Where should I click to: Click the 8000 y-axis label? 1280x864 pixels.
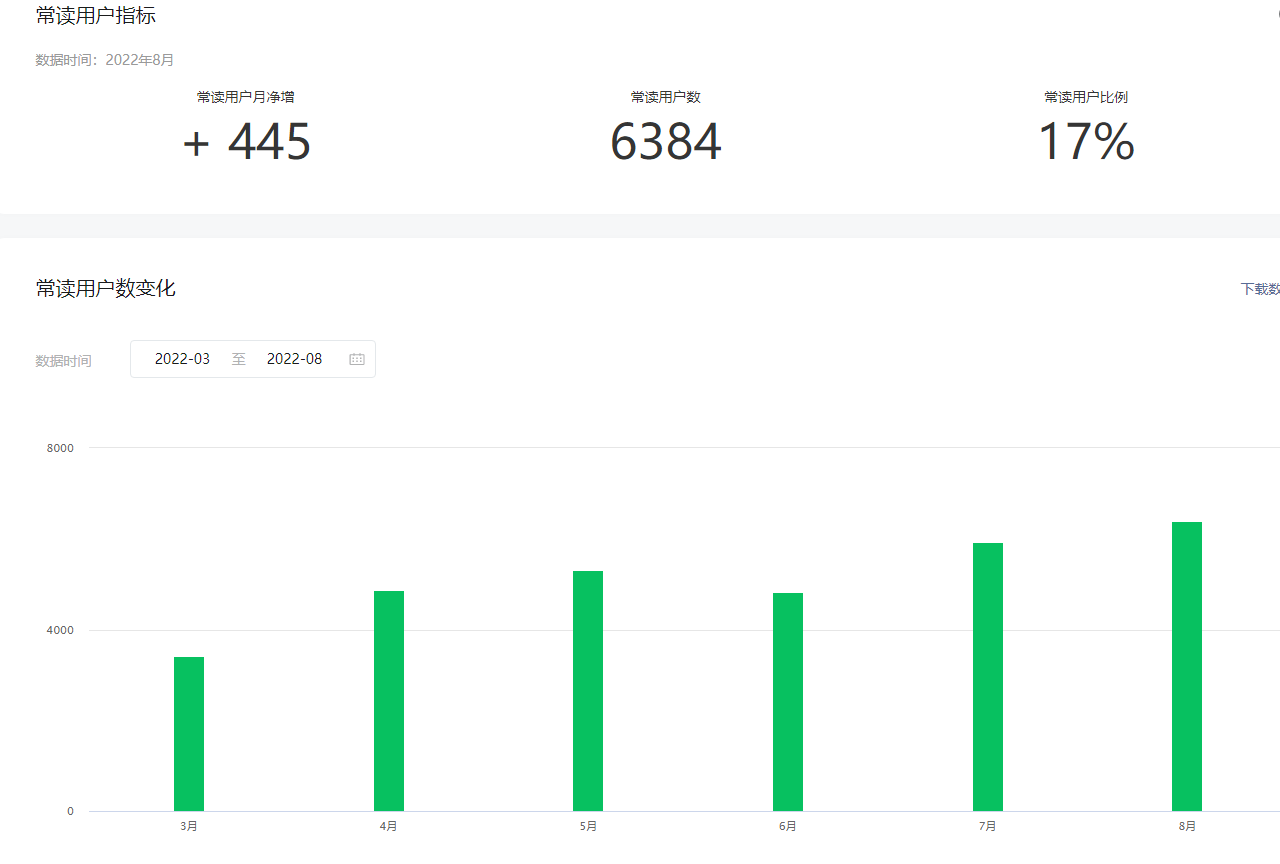[60, 448]
